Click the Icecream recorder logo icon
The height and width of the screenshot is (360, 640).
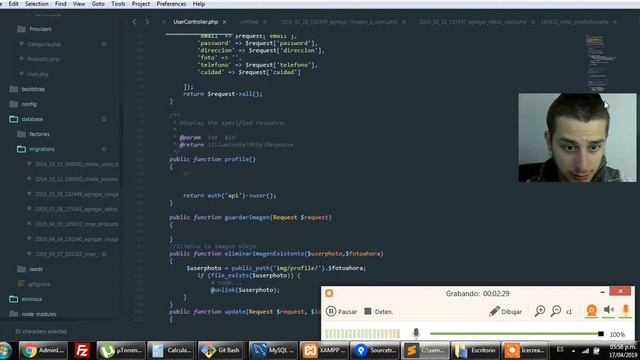pyautogui.click(x=329, y=293)
